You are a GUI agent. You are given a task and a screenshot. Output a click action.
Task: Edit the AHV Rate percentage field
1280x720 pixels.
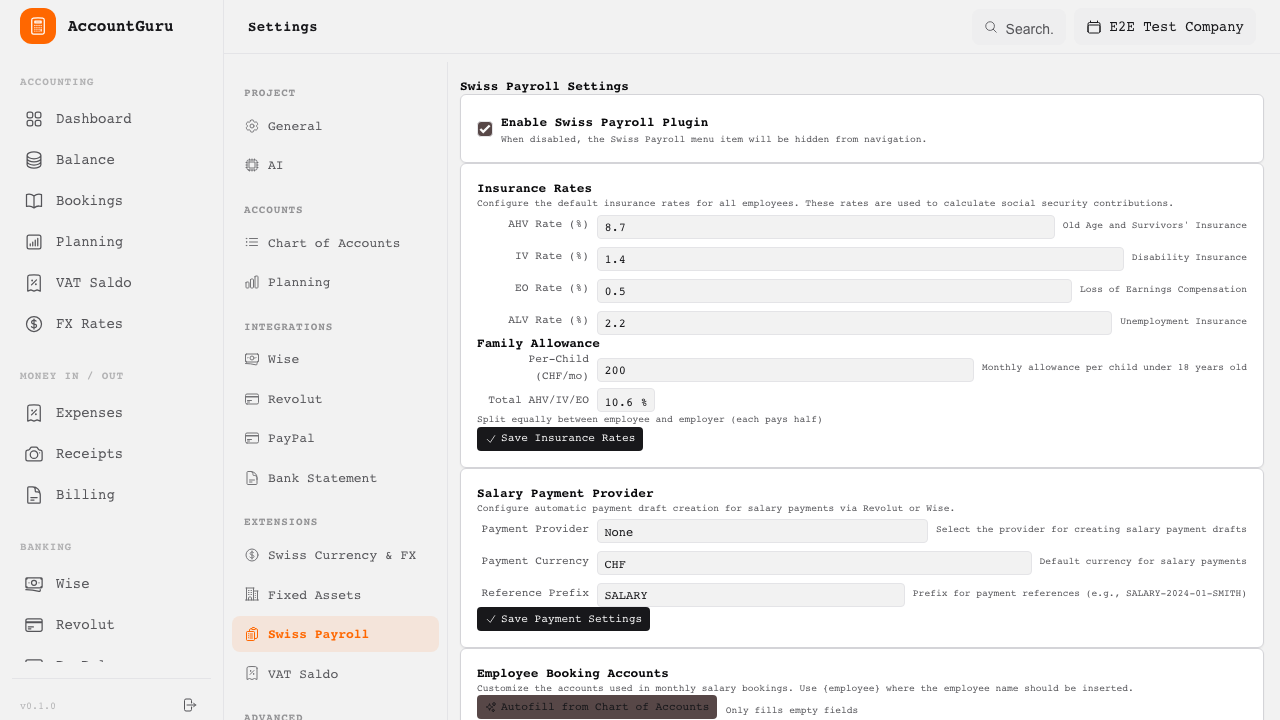pos(825,227)
